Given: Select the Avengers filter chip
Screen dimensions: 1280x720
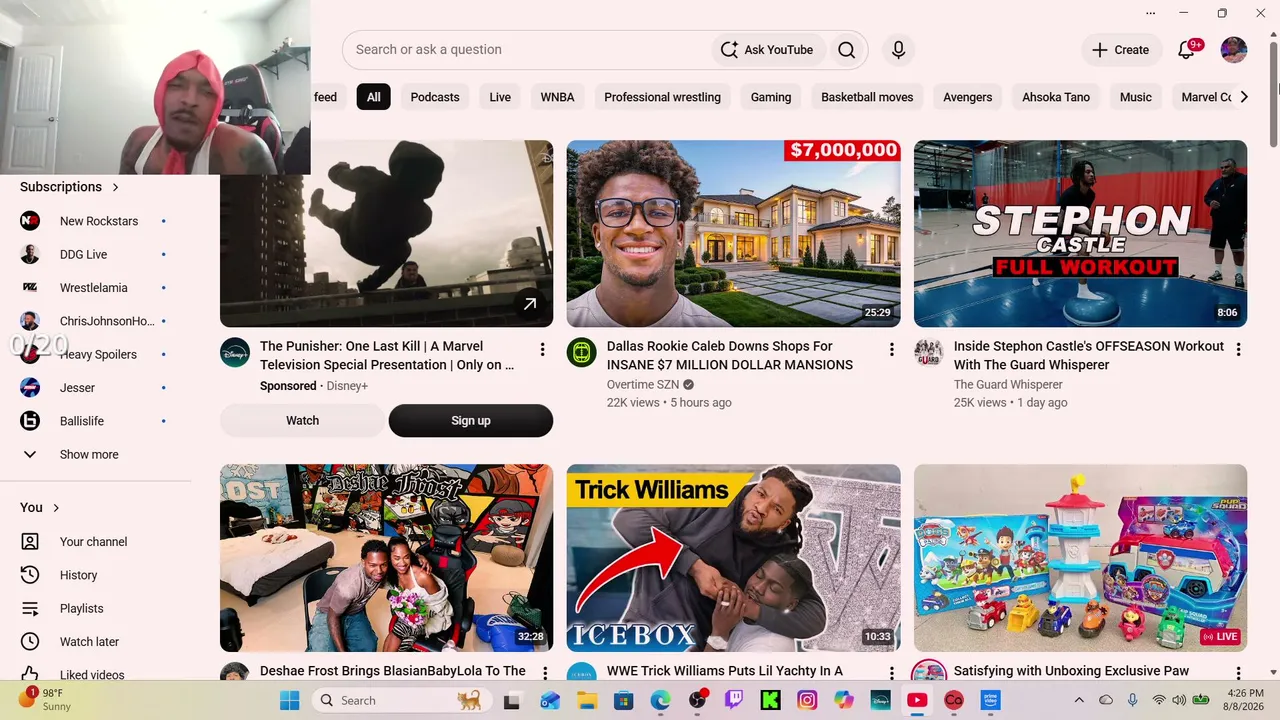Looking at the screenshot, I should coord(968,97).
